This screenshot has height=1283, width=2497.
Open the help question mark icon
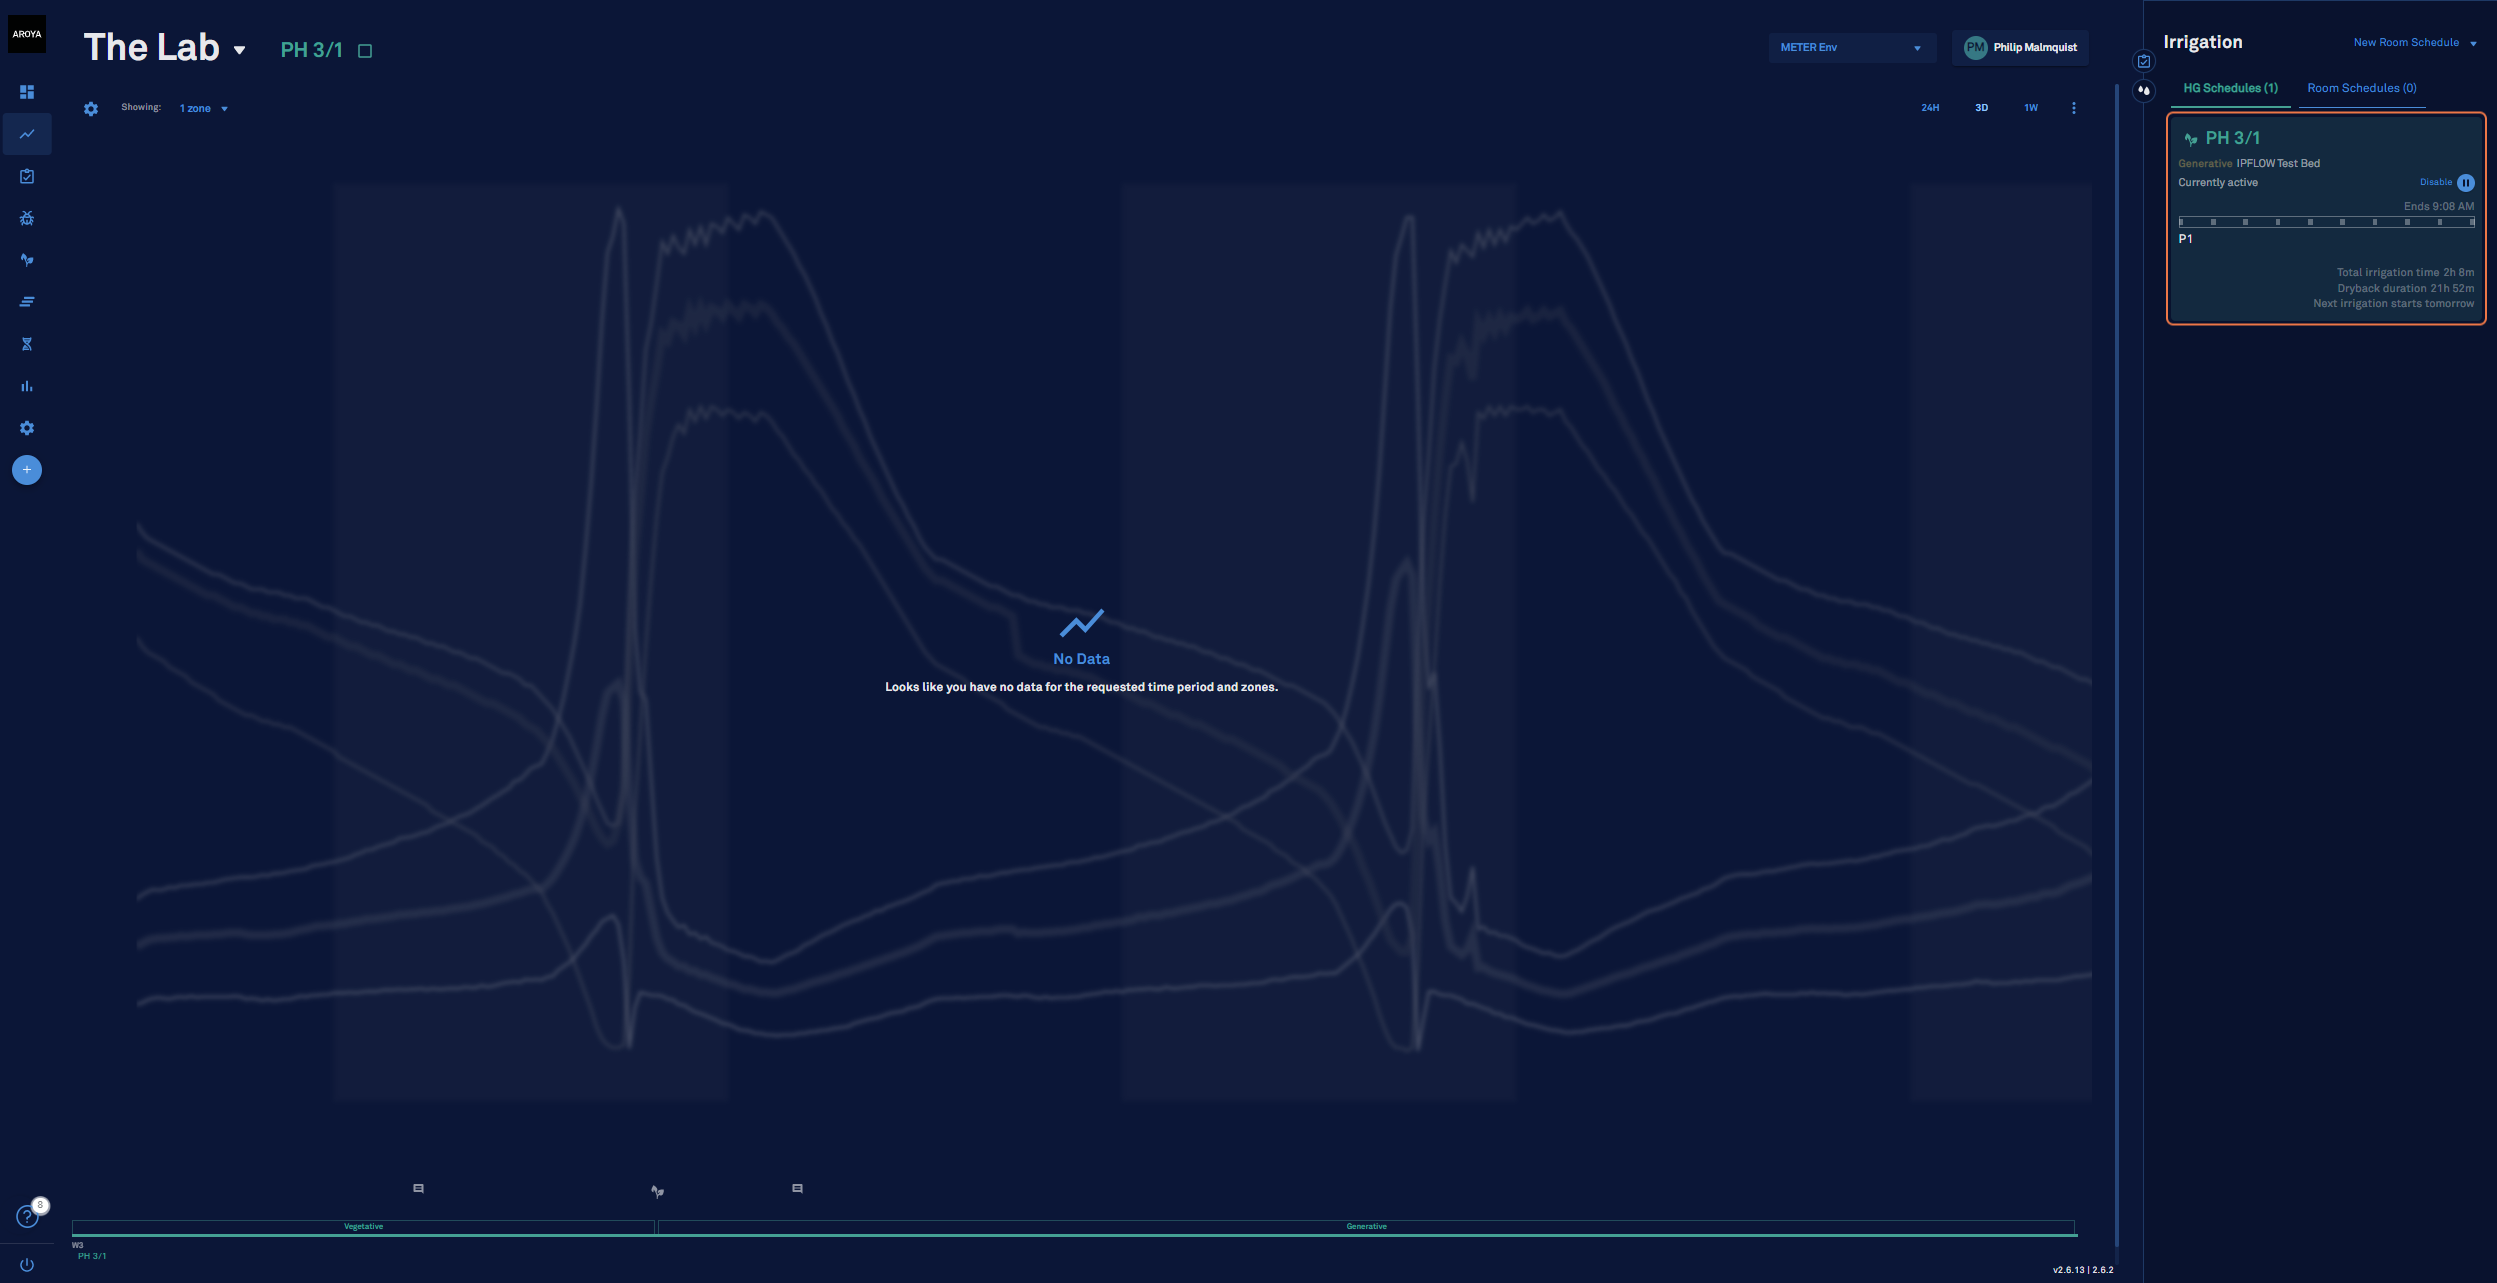tap(27, 1217)
